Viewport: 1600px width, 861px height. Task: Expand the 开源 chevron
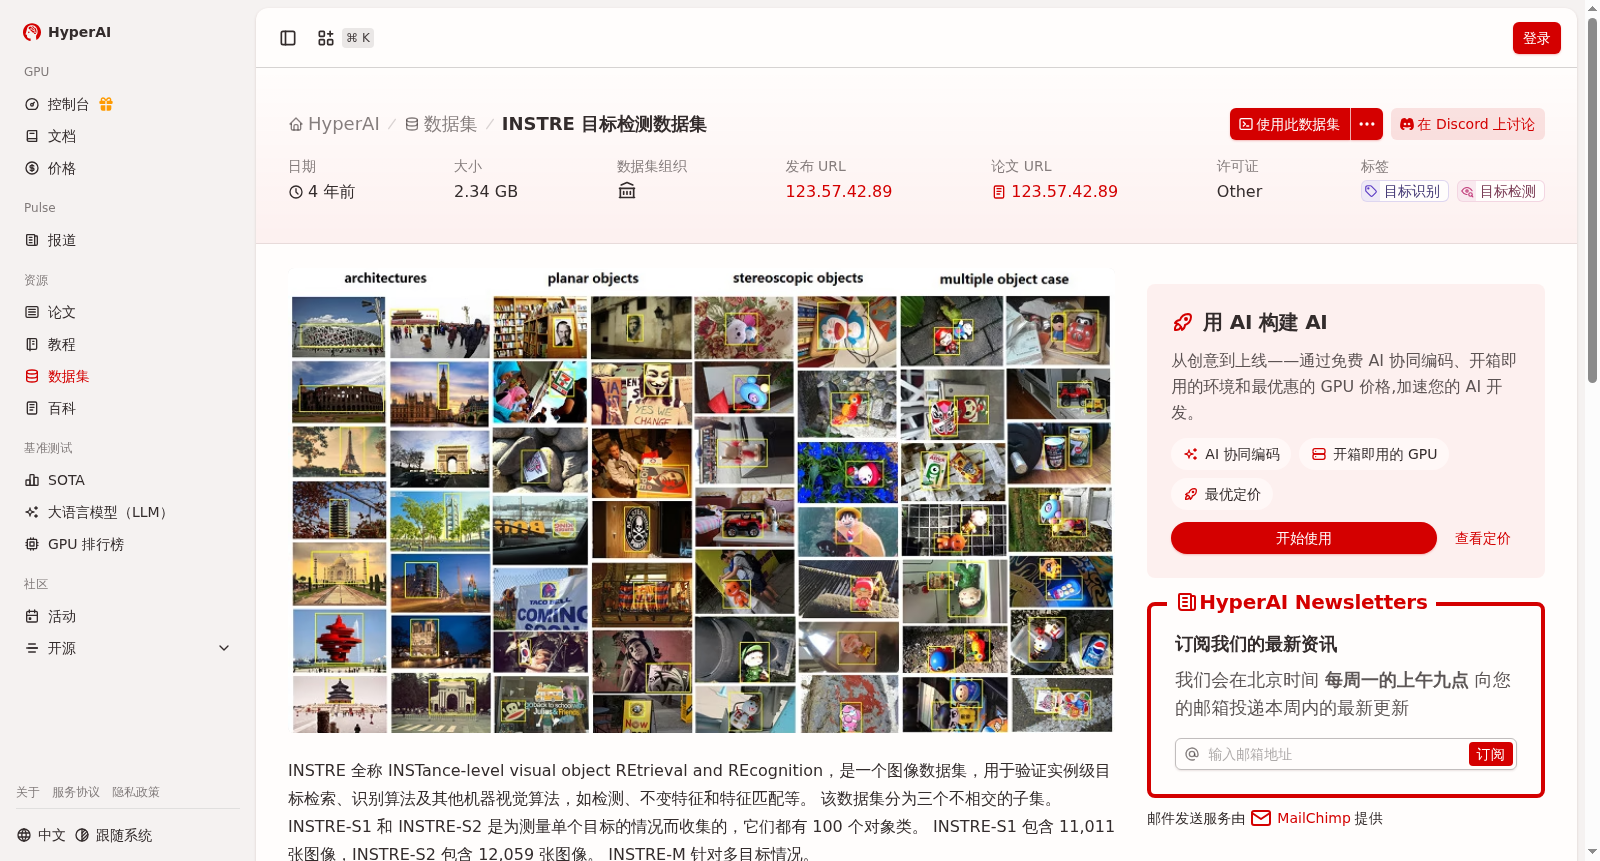(x=224, y=648)
